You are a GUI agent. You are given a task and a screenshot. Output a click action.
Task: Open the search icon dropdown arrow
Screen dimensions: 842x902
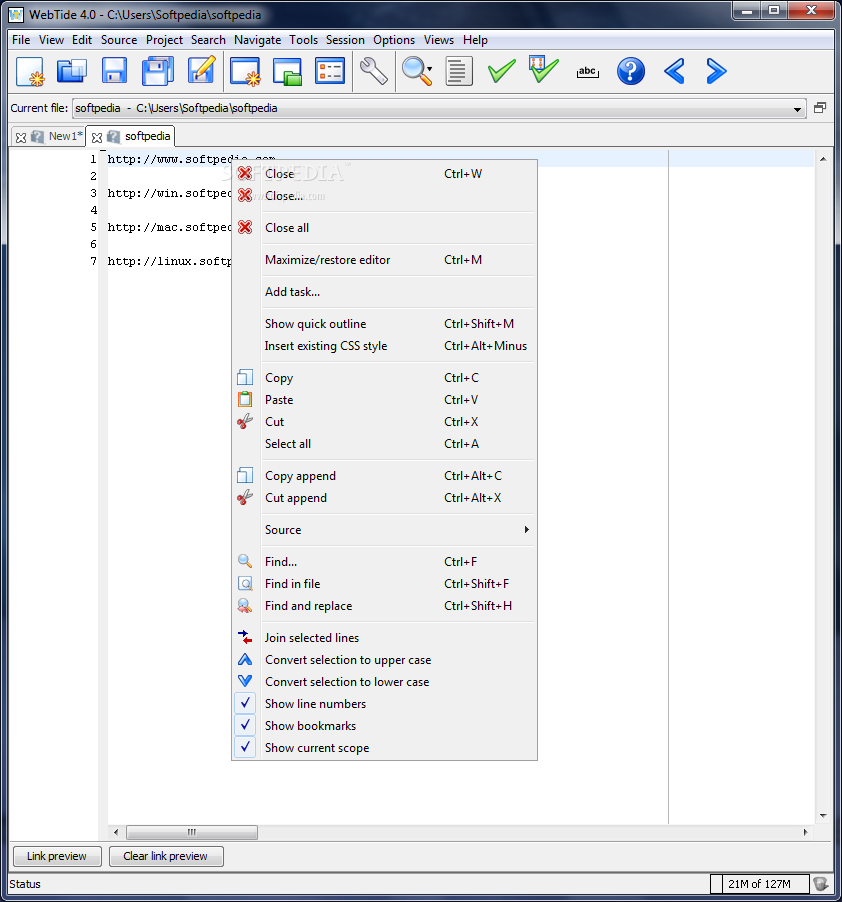[x=430, y=70]
